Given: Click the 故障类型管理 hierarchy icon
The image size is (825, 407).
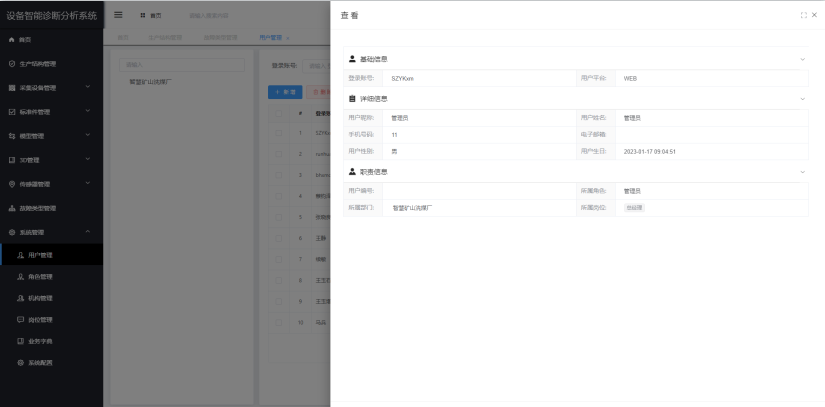Looking at the screenshot, I should (x=12, y=208).
